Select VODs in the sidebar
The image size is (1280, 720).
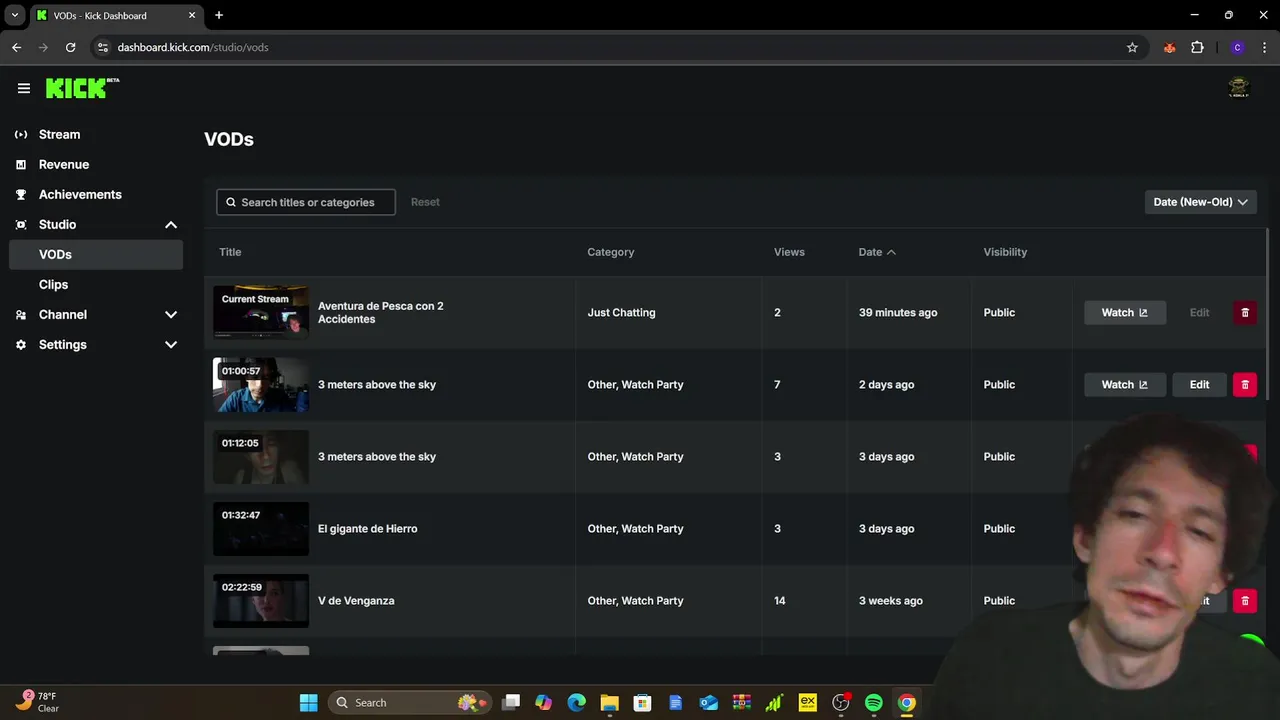tap(95, 254)
